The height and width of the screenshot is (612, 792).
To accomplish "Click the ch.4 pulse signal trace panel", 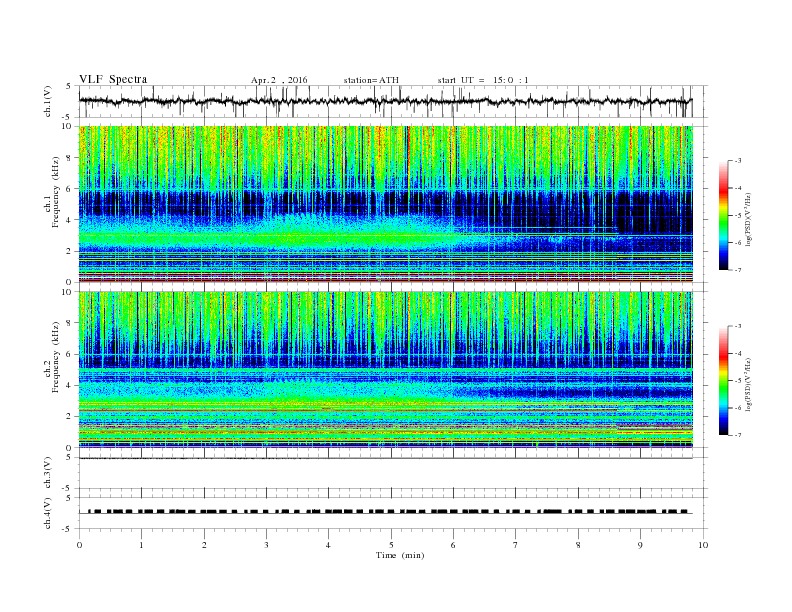I will (x=392, y=513).
